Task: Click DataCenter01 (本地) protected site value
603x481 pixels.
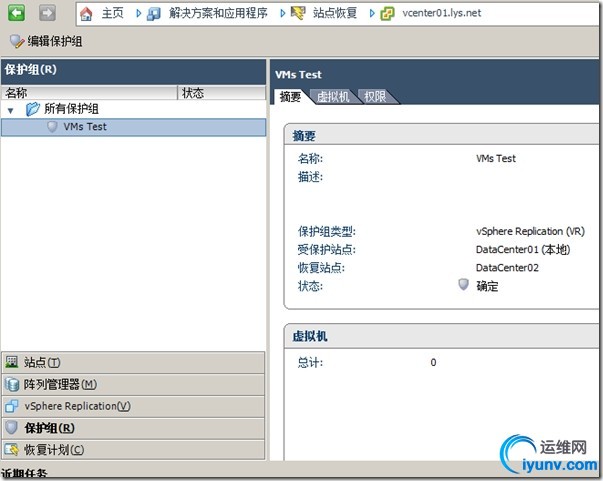Action: click(523, 250)
